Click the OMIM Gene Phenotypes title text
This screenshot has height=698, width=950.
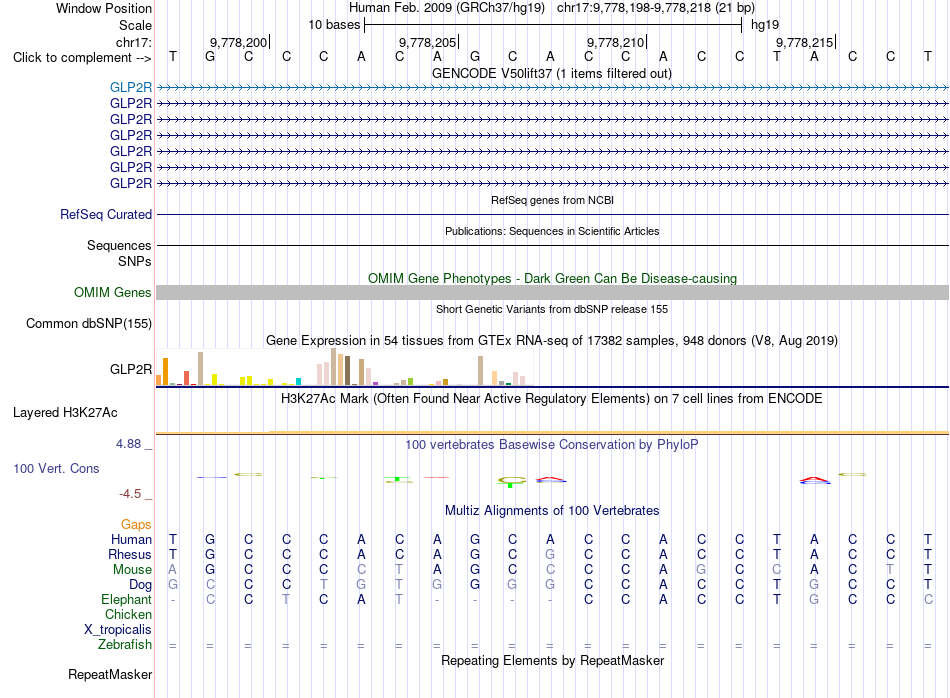[553, 279]
